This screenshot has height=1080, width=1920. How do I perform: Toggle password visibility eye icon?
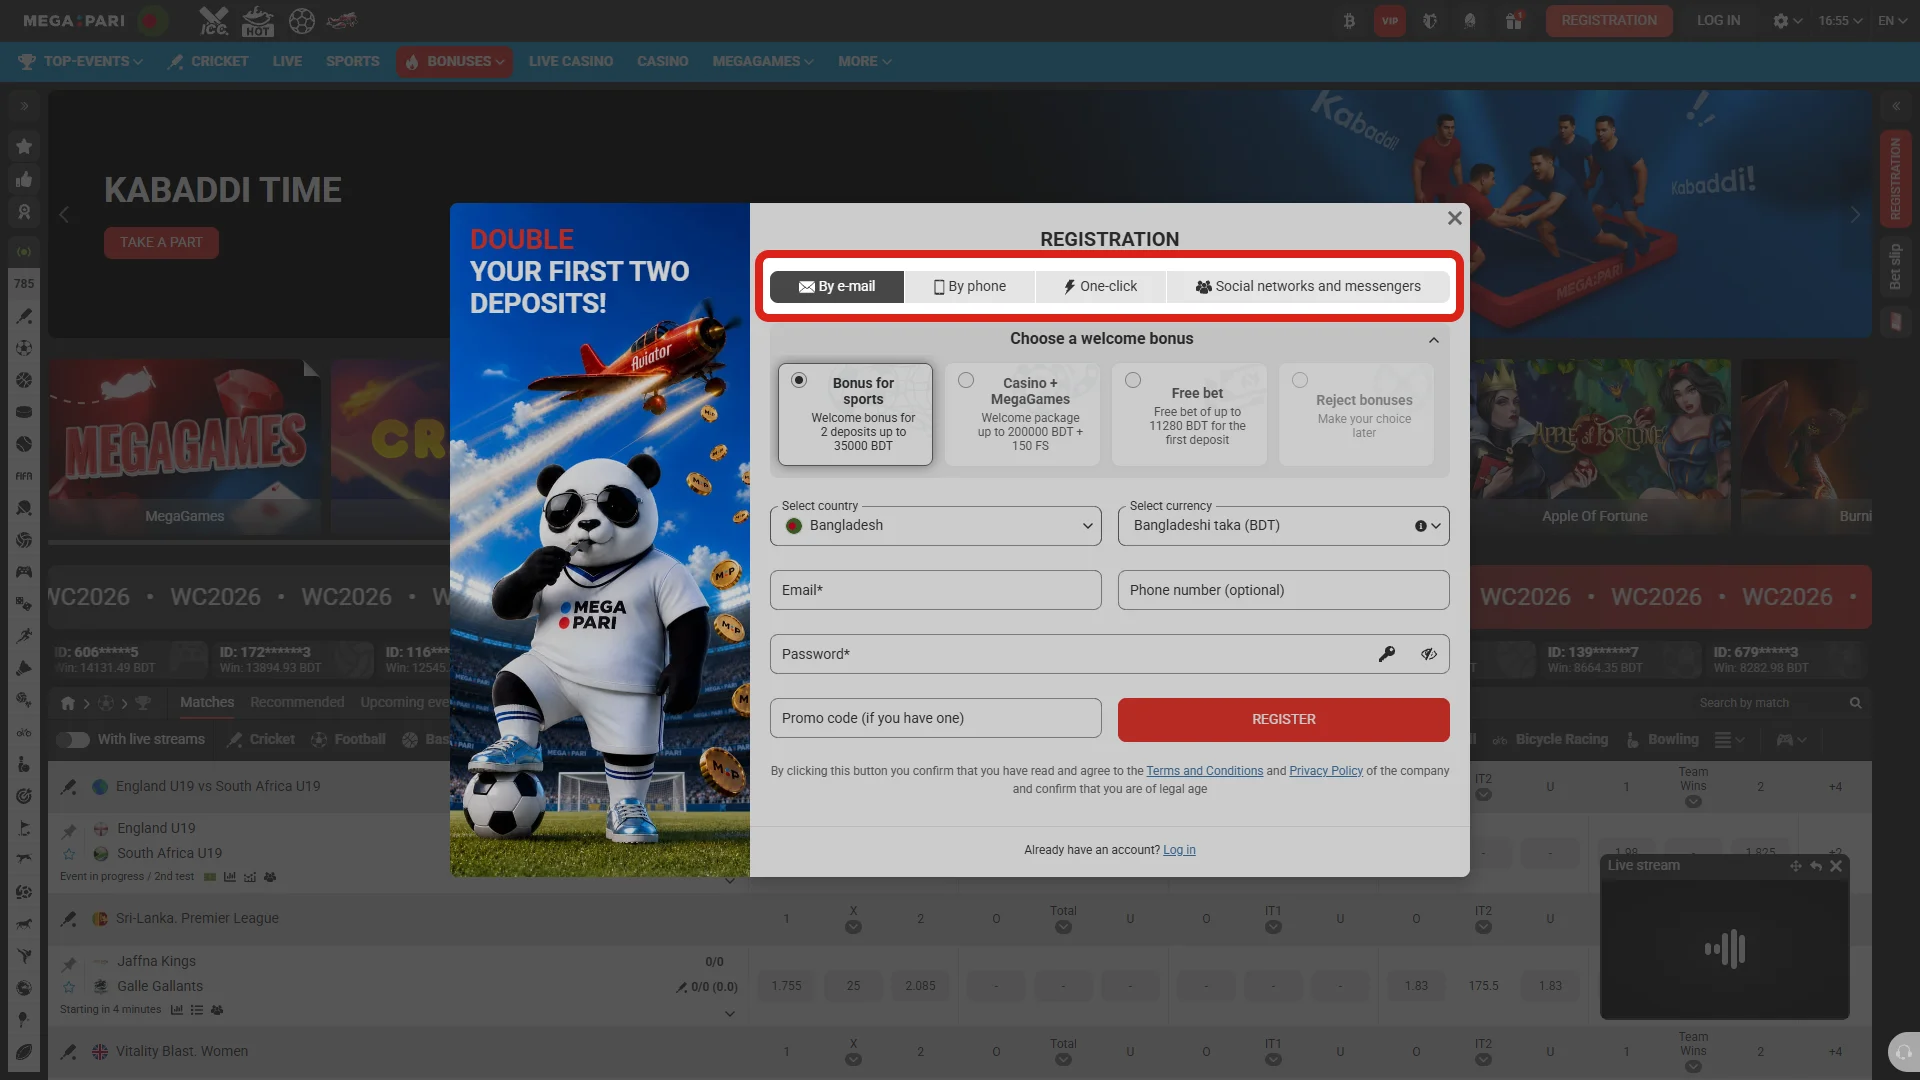pyautogui.click(x=1429, y=654)
